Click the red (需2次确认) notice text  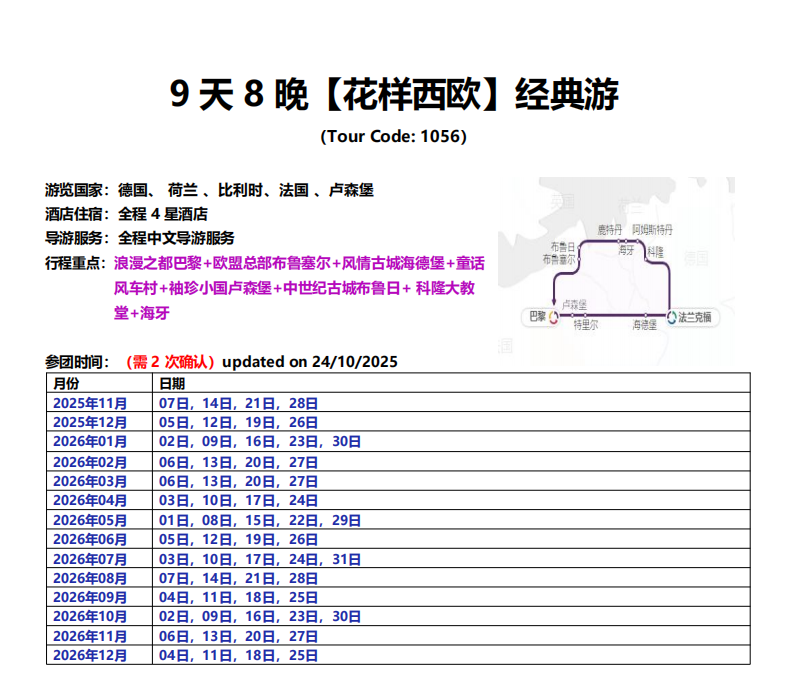(x=171, y=361)
